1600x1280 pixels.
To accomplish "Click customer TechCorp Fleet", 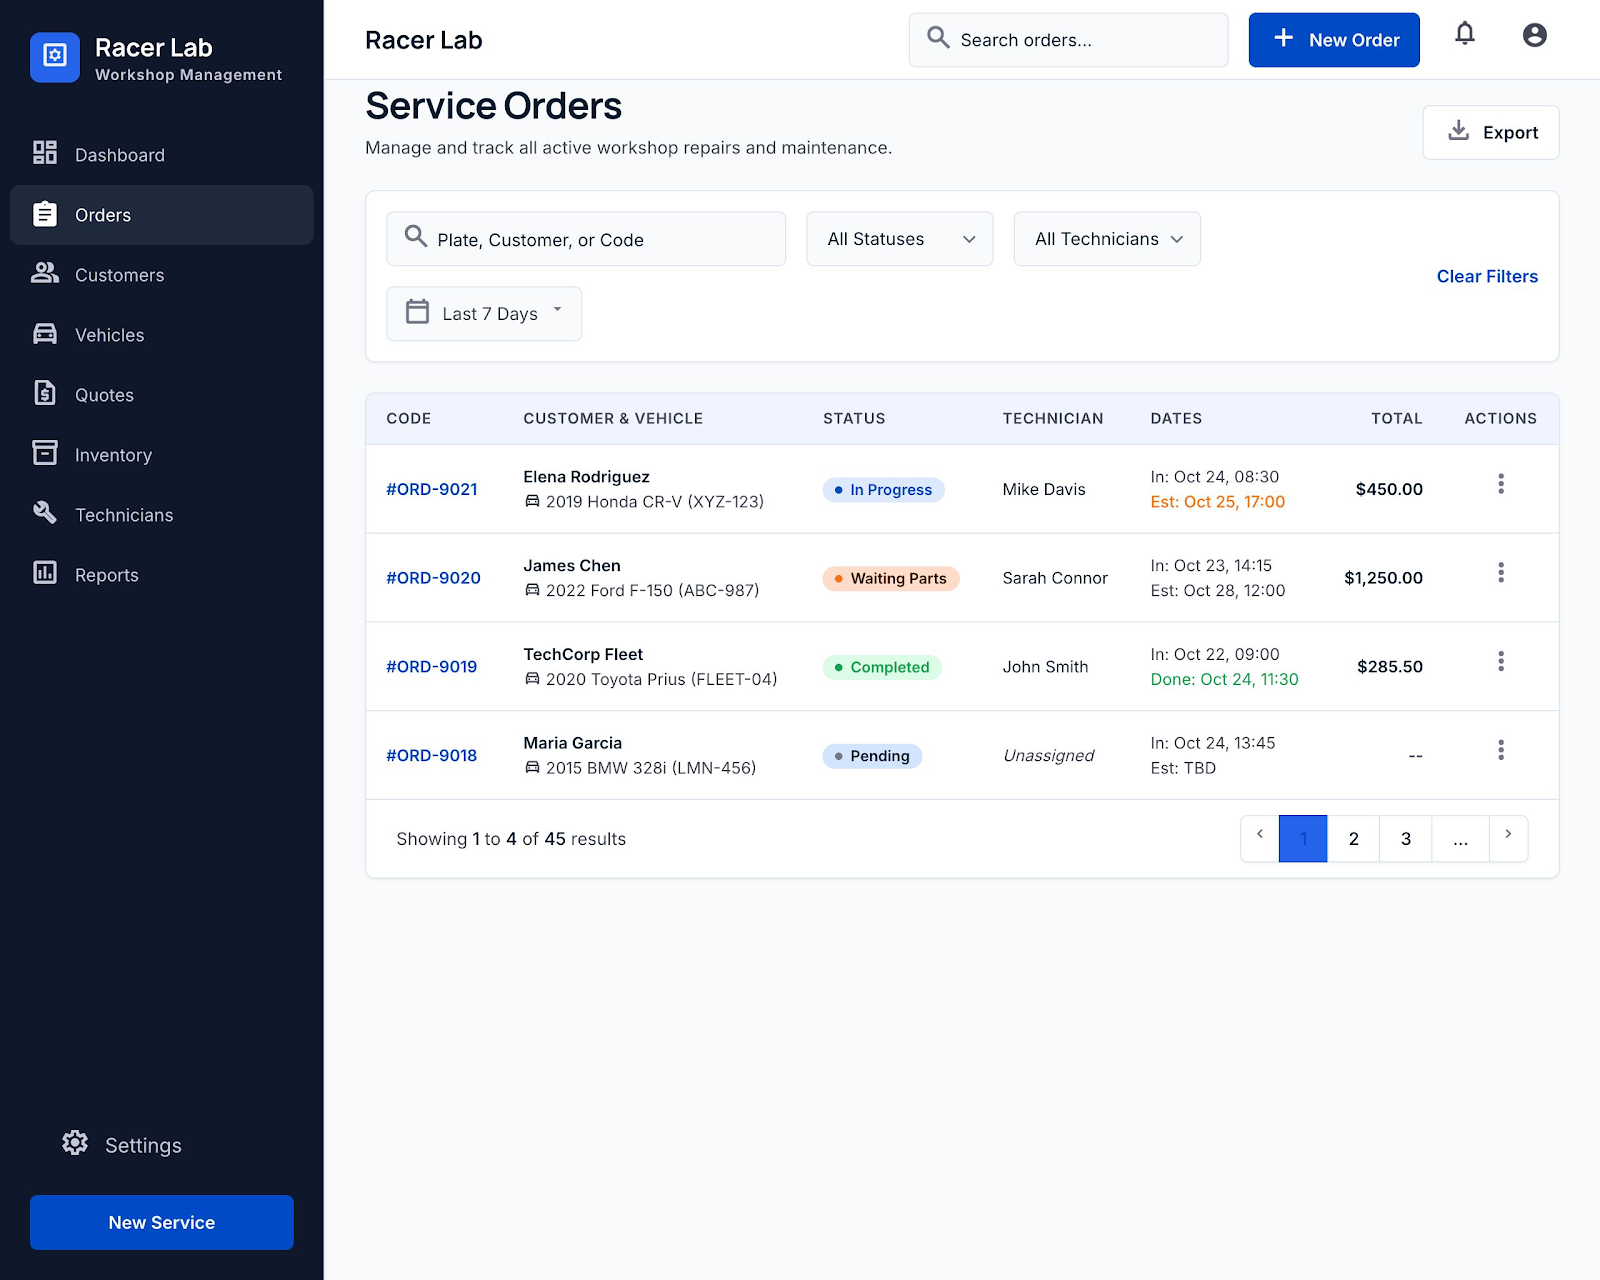I will (583, 654).
